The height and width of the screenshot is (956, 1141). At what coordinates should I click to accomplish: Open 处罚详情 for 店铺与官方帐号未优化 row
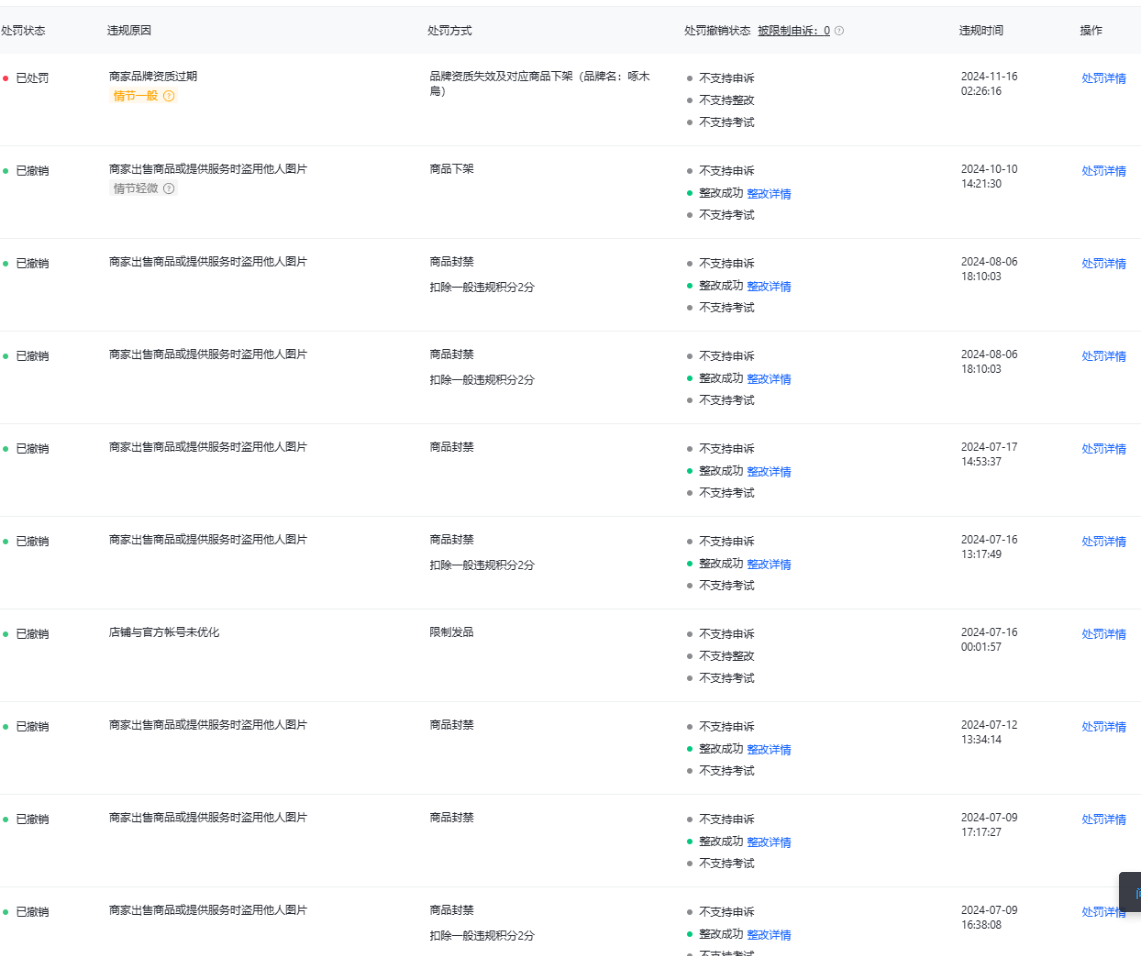[x=1103, y=634]
